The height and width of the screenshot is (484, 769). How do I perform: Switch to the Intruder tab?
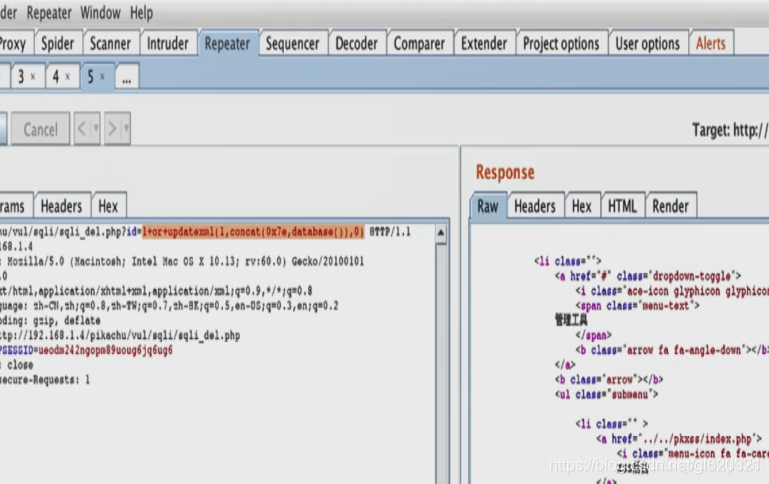point(168,44)
